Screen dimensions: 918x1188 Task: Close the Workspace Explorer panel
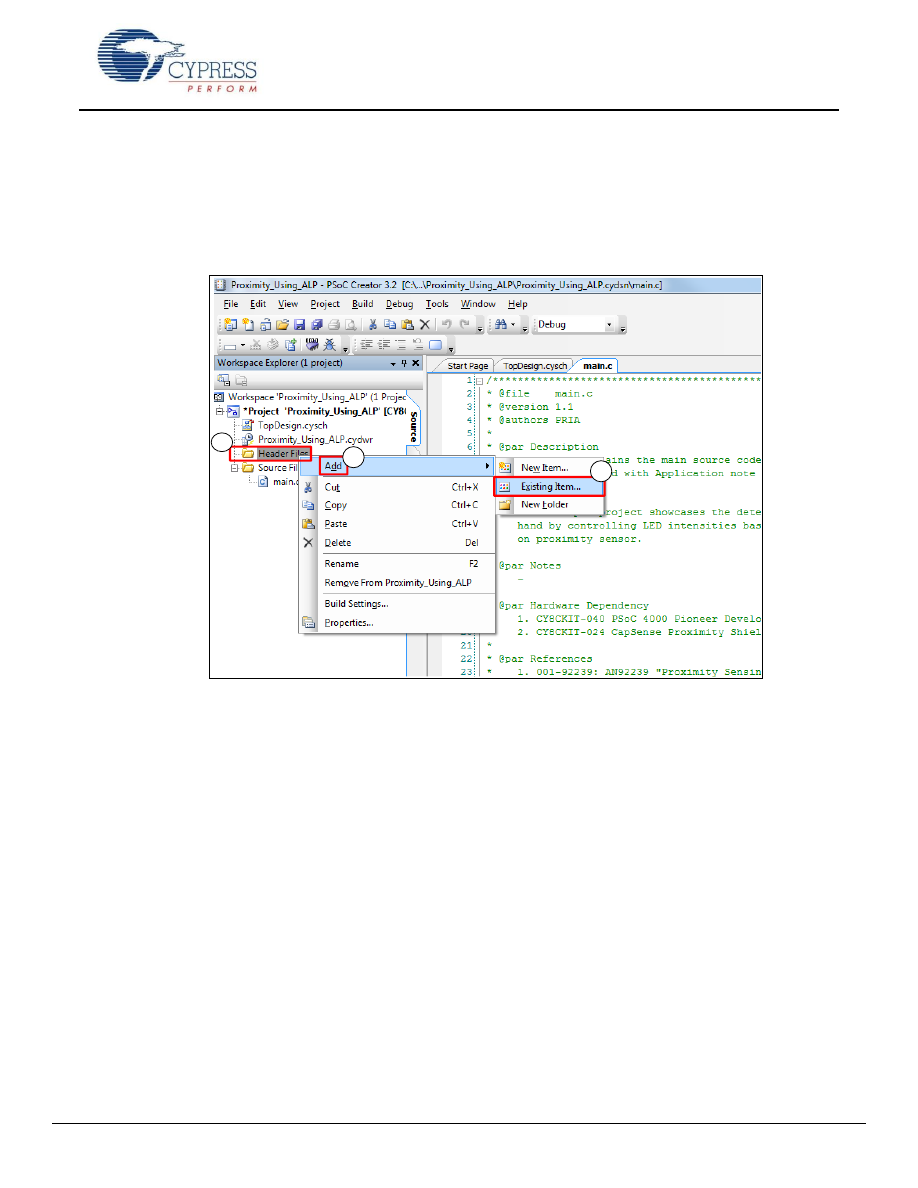click(415, 363)
